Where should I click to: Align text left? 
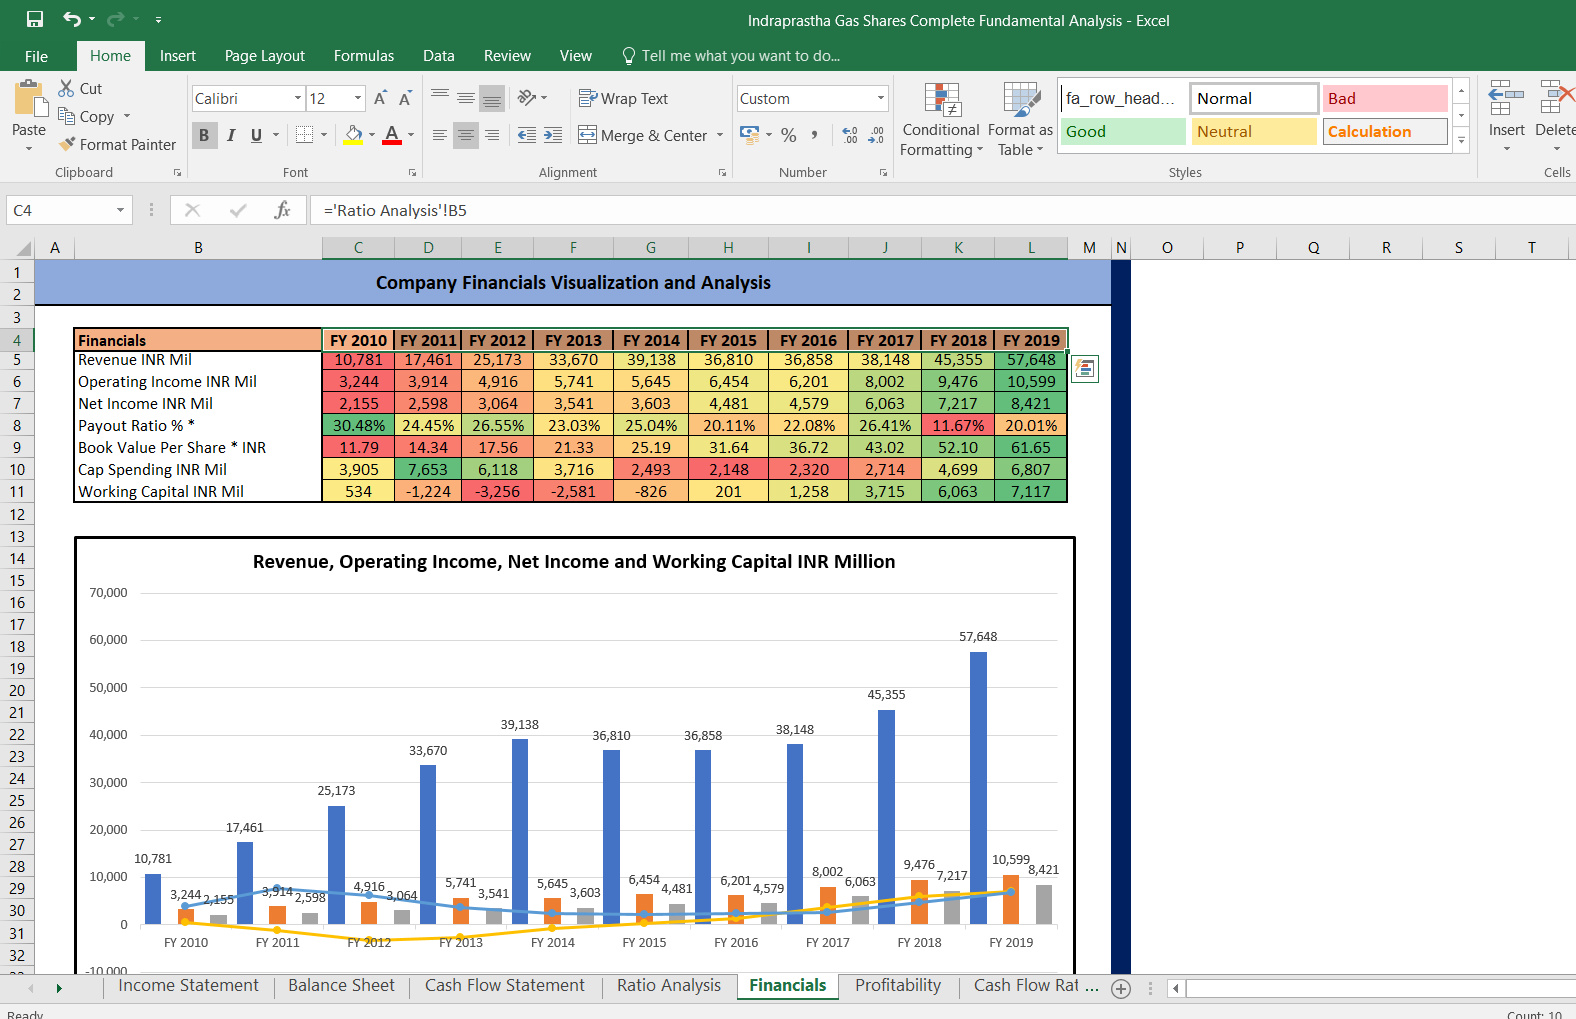pos(440,135)
